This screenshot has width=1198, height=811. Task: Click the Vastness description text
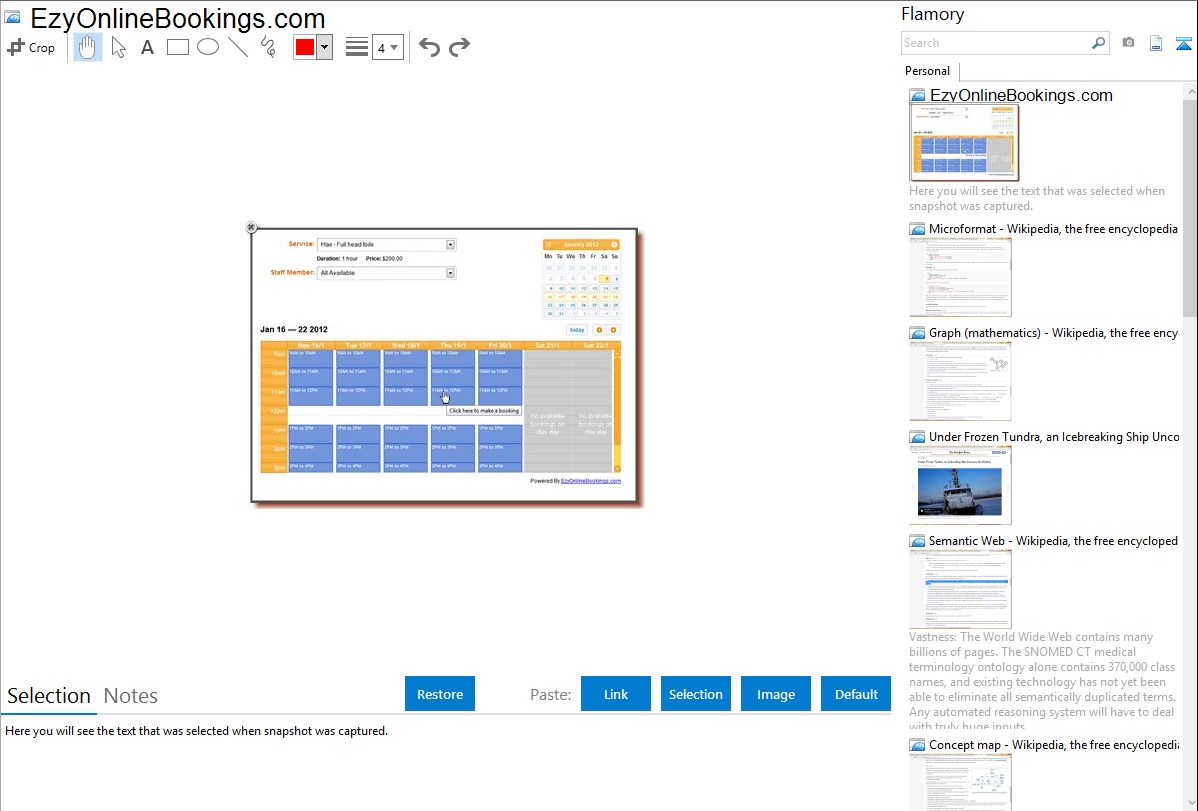[x=1042, y=681]
